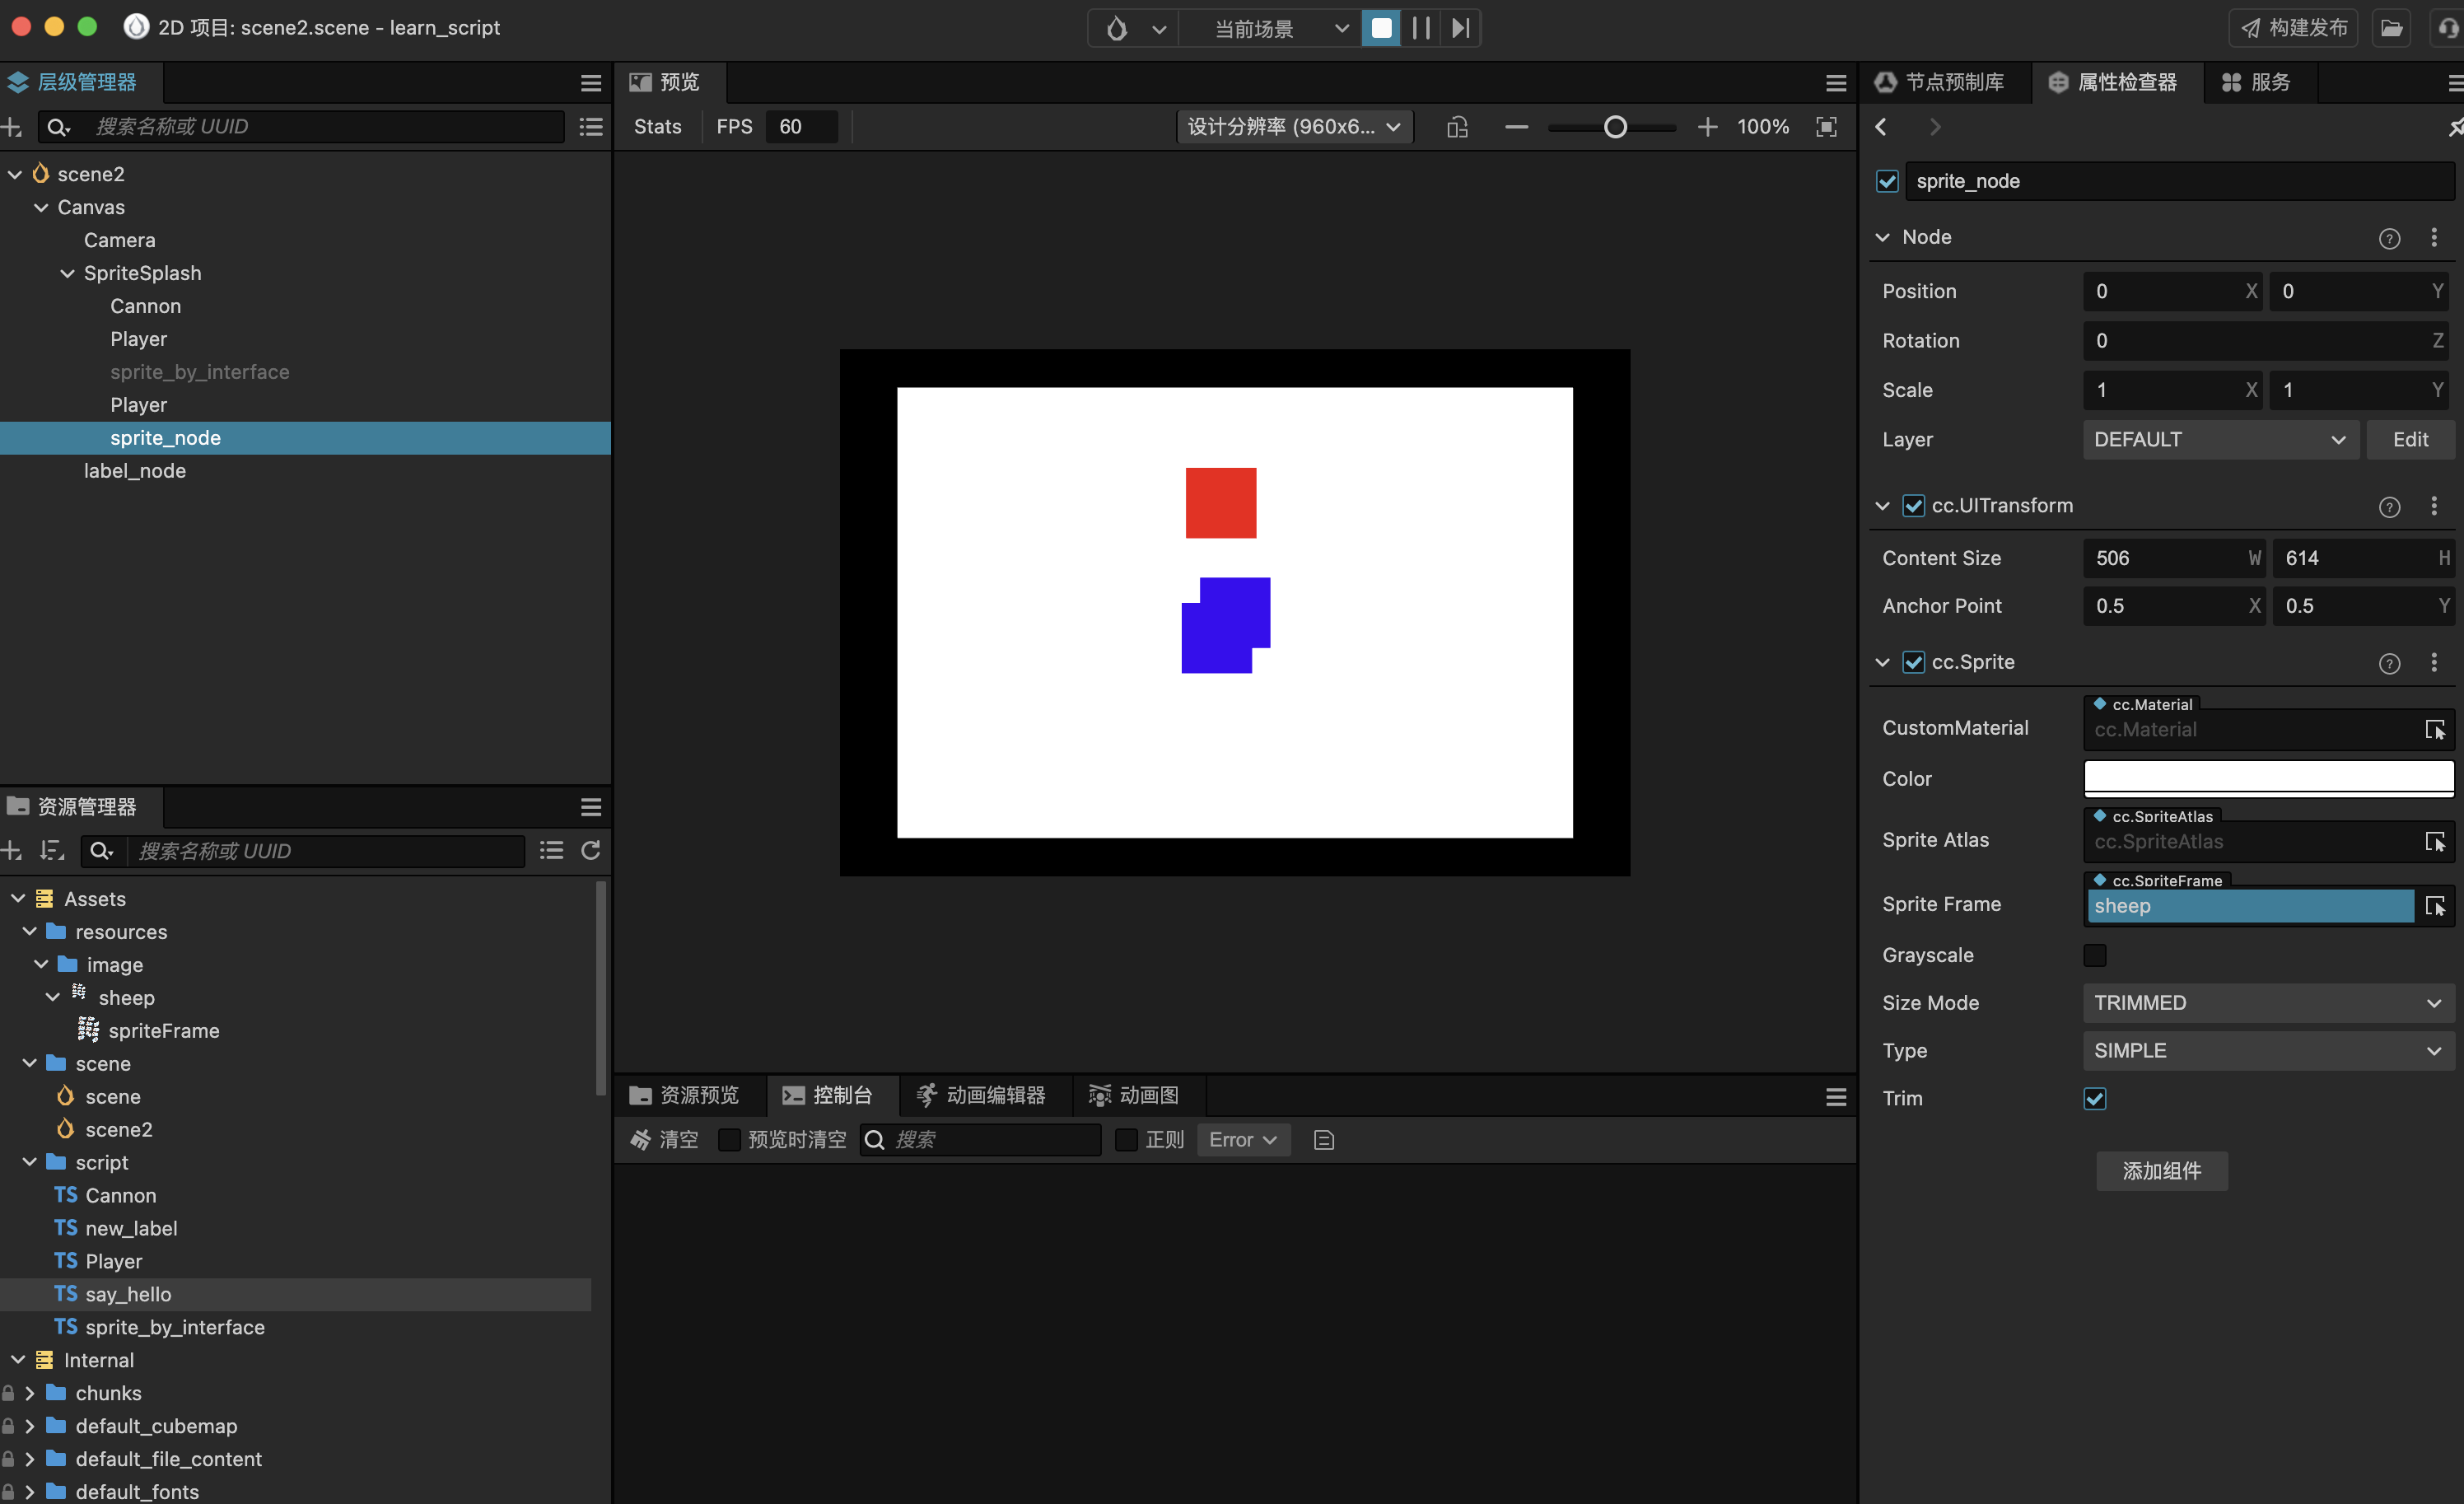Screen dimensions: 2464x1504
Task: Click the stop preview button
Action: [x=1381, y=28]
